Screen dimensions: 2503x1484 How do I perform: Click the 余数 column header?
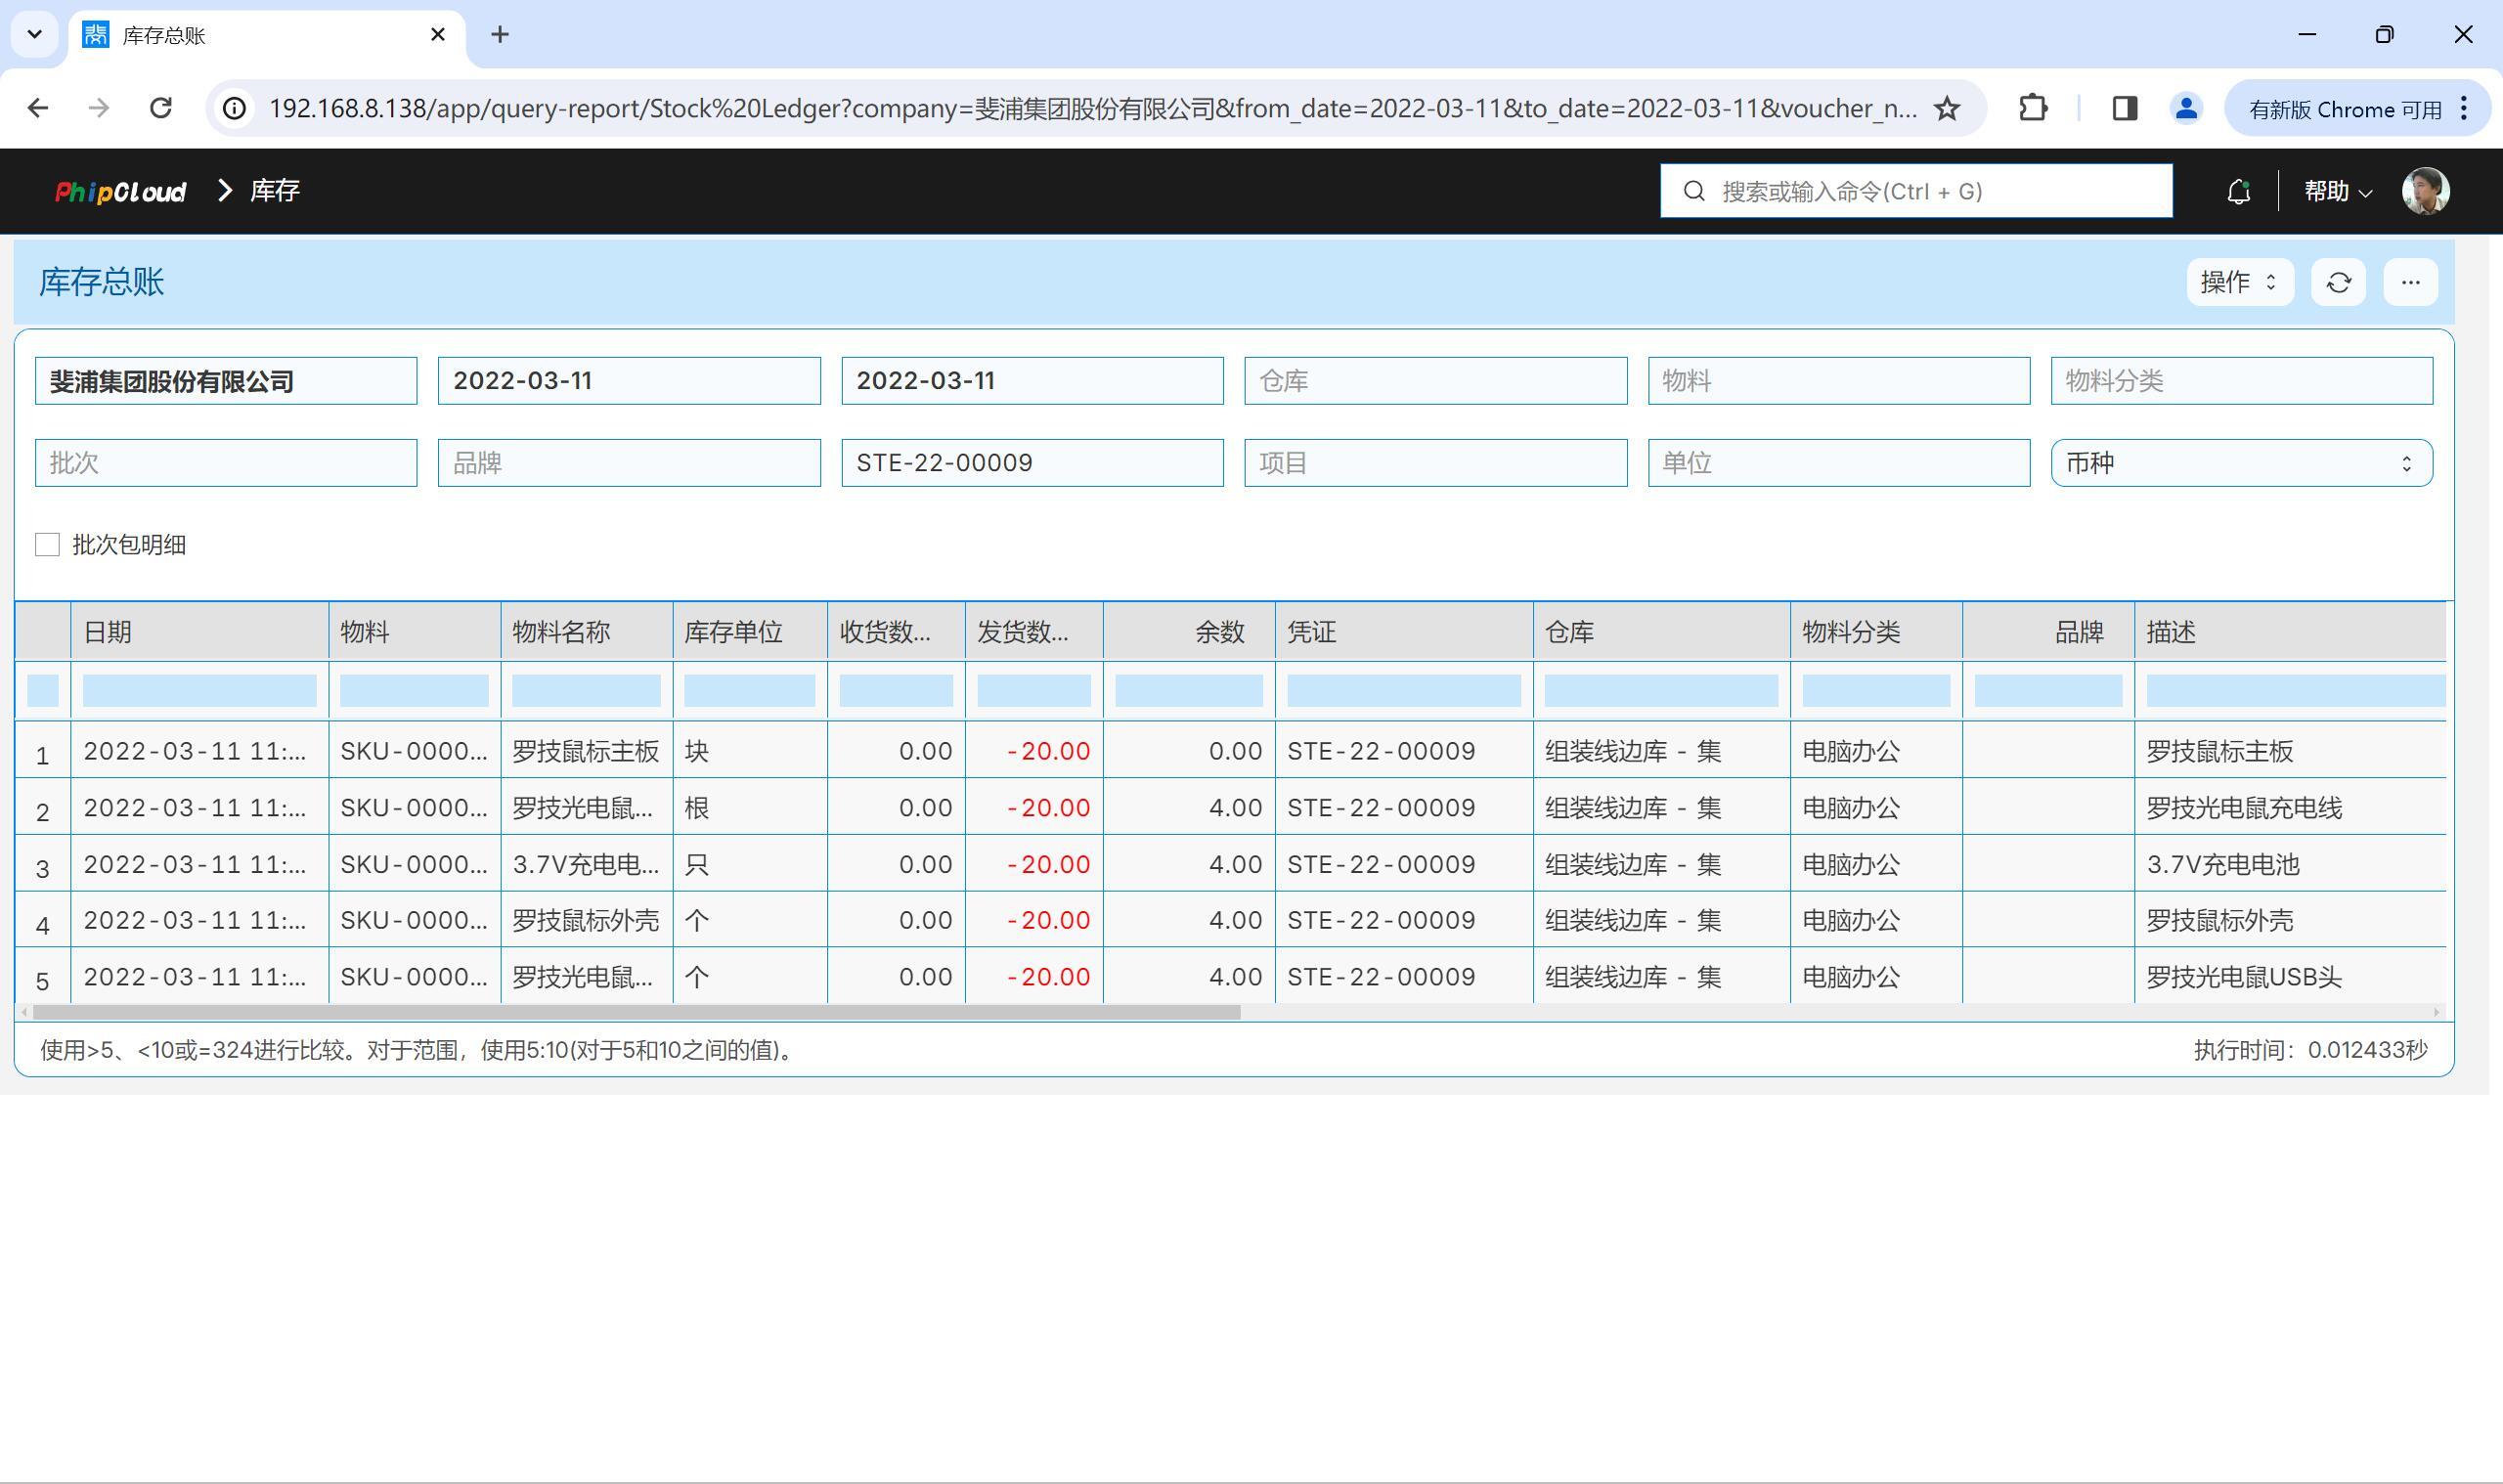coord(1189,632)
